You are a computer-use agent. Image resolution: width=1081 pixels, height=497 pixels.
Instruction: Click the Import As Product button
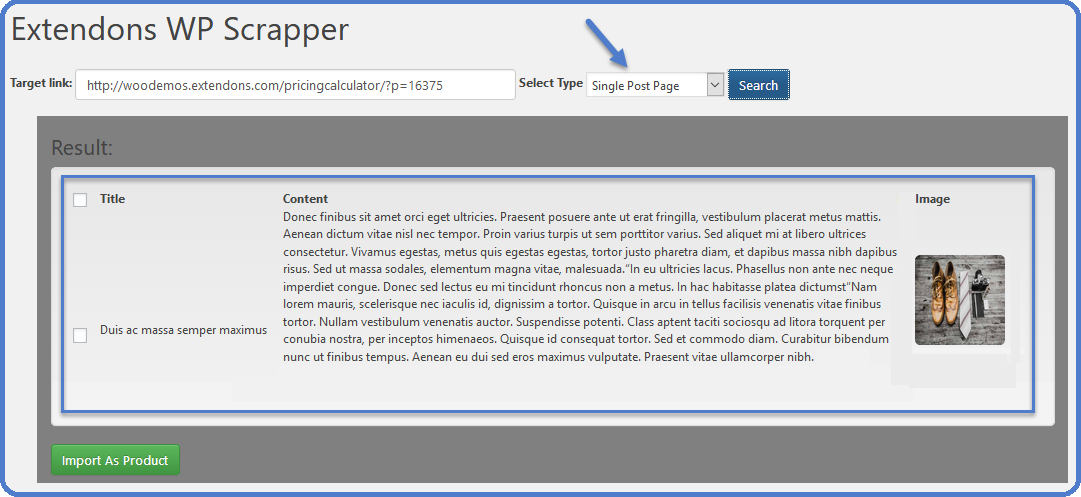point(115,460)
